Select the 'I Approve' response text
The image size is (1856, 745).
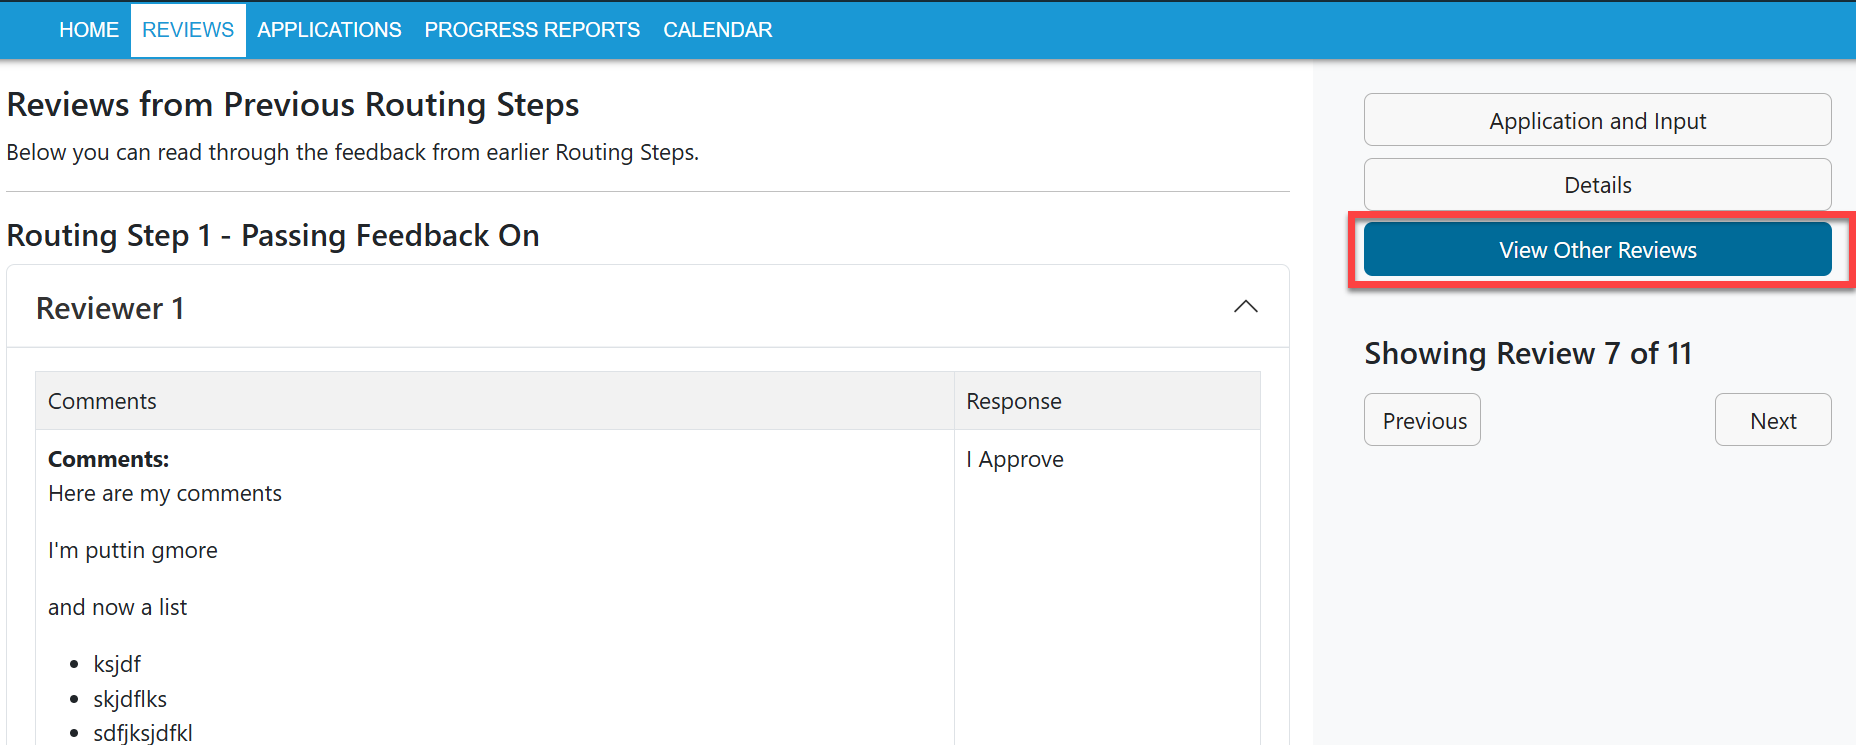pyautogui.click(x=1014, y=459)
